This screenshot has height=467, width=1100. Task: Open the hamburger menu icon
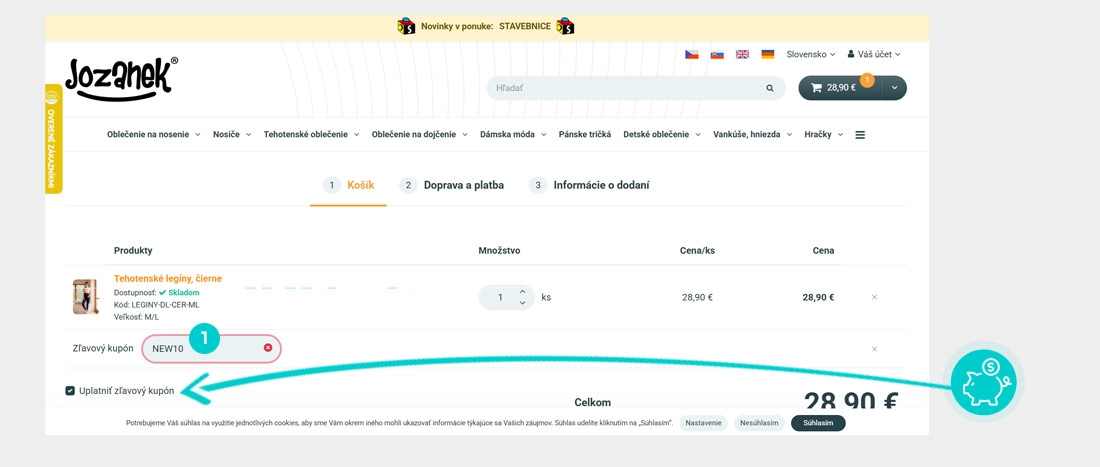[860, 135]
